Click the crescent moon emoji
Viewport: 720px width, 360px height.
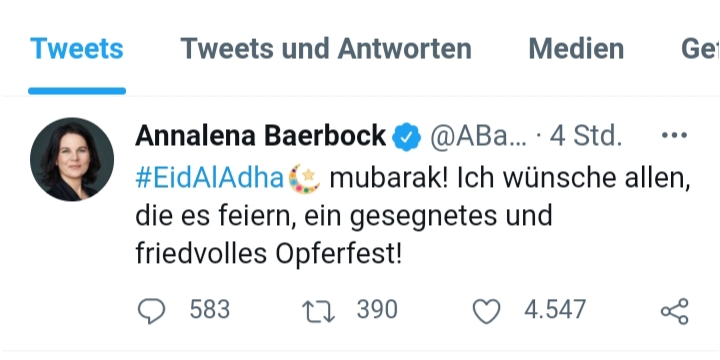pyautogui.click(x=304, y=179)
